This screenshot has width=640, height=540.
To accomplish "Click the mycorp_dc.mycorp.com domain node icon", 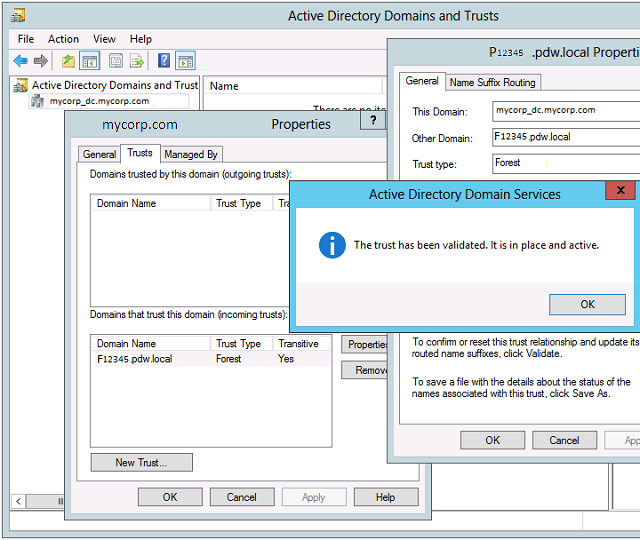I will (37, 101).
